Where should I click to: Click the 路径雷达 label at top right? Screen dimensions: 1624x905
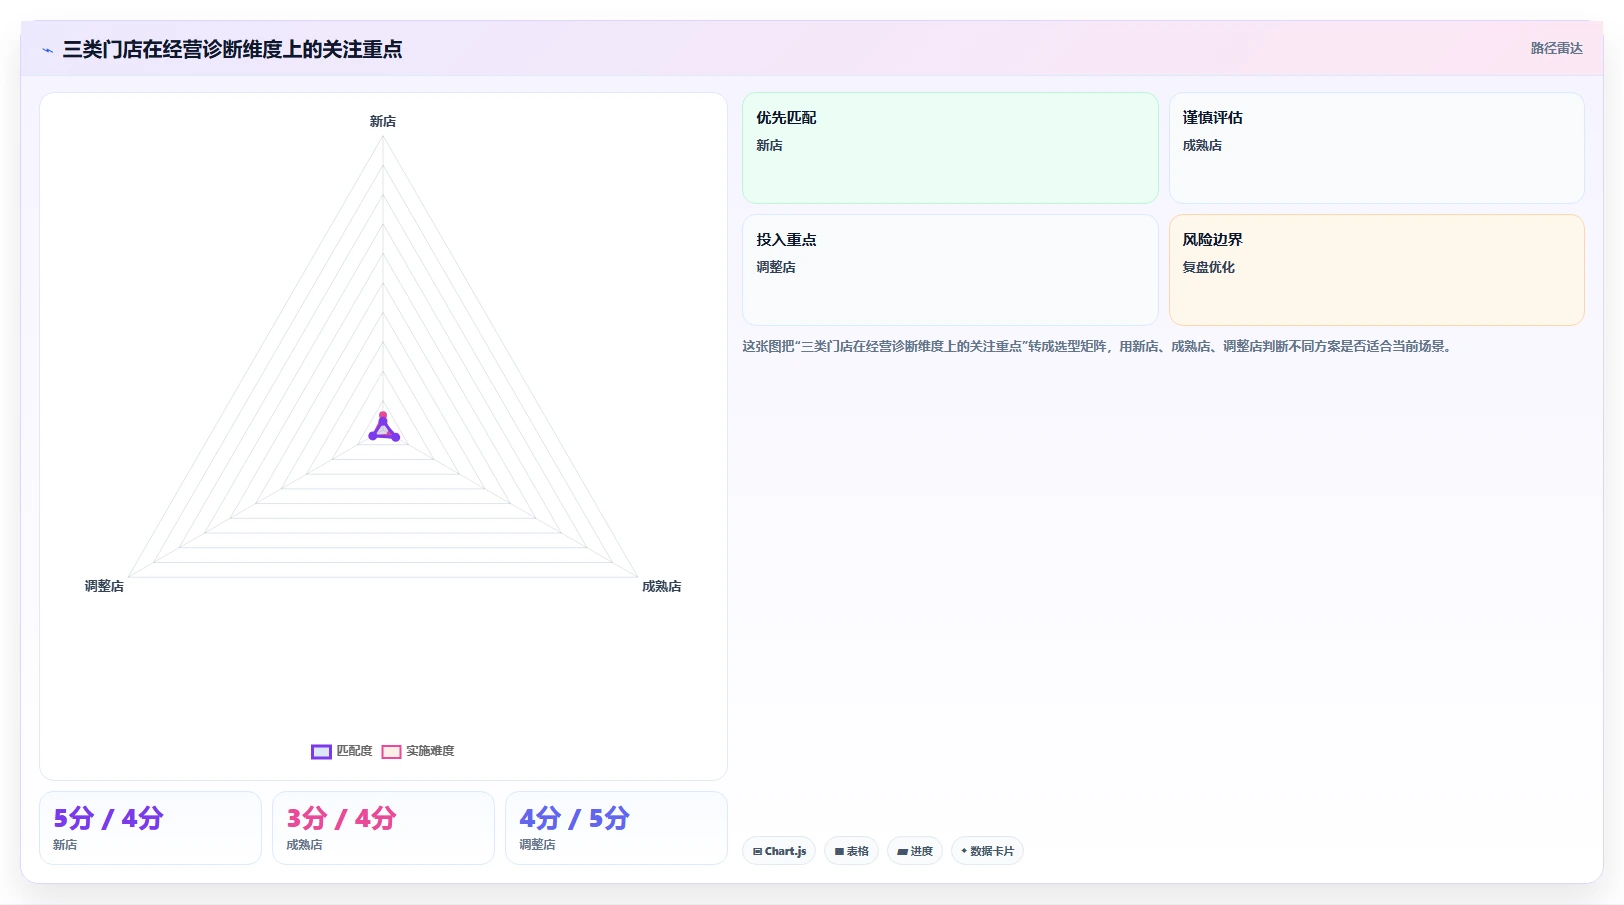1556,48
